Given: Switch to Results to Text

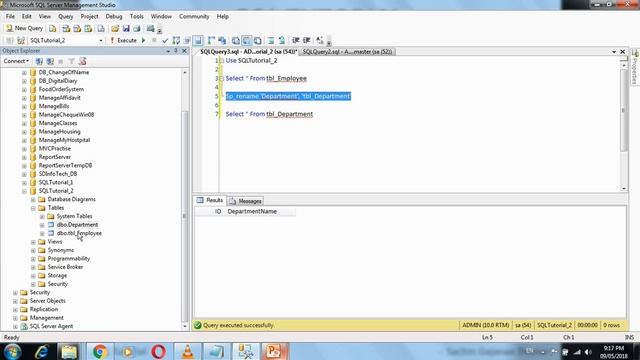Looking at the screenshot, I should pos(236,40).
